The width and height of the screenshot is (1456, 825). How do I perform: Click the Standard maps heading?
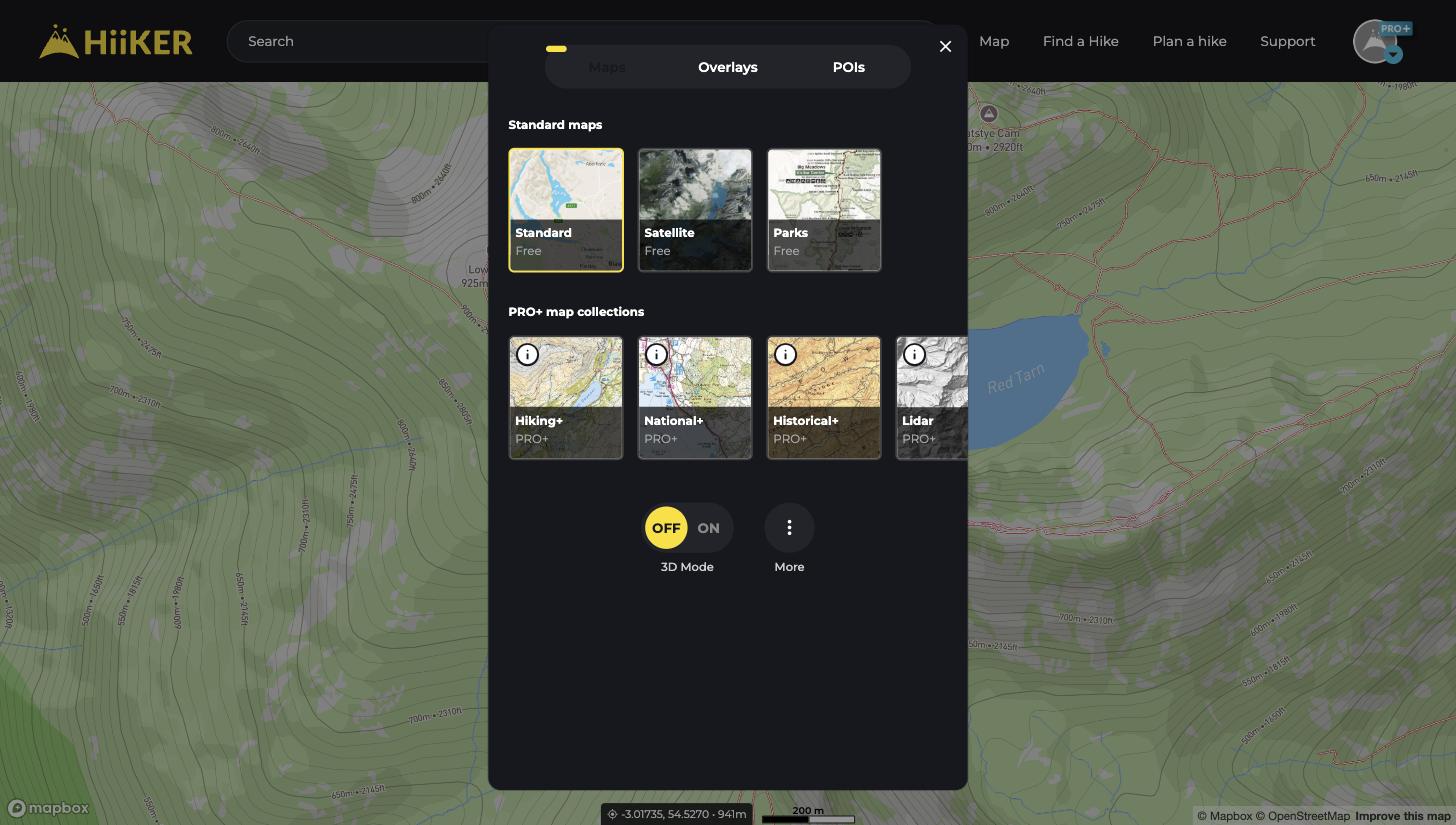pyautogui.click(x=555, y=125)
